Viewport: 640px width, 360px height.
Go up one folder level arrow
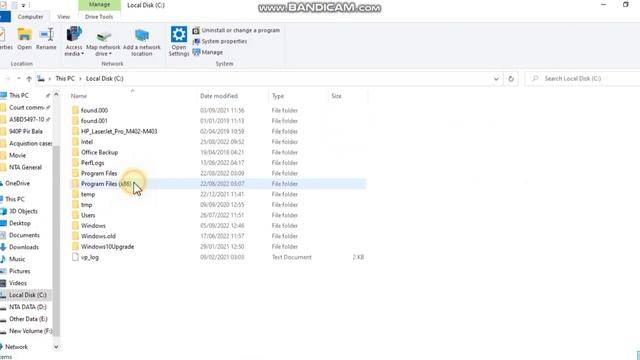click(x=29, y=78)
